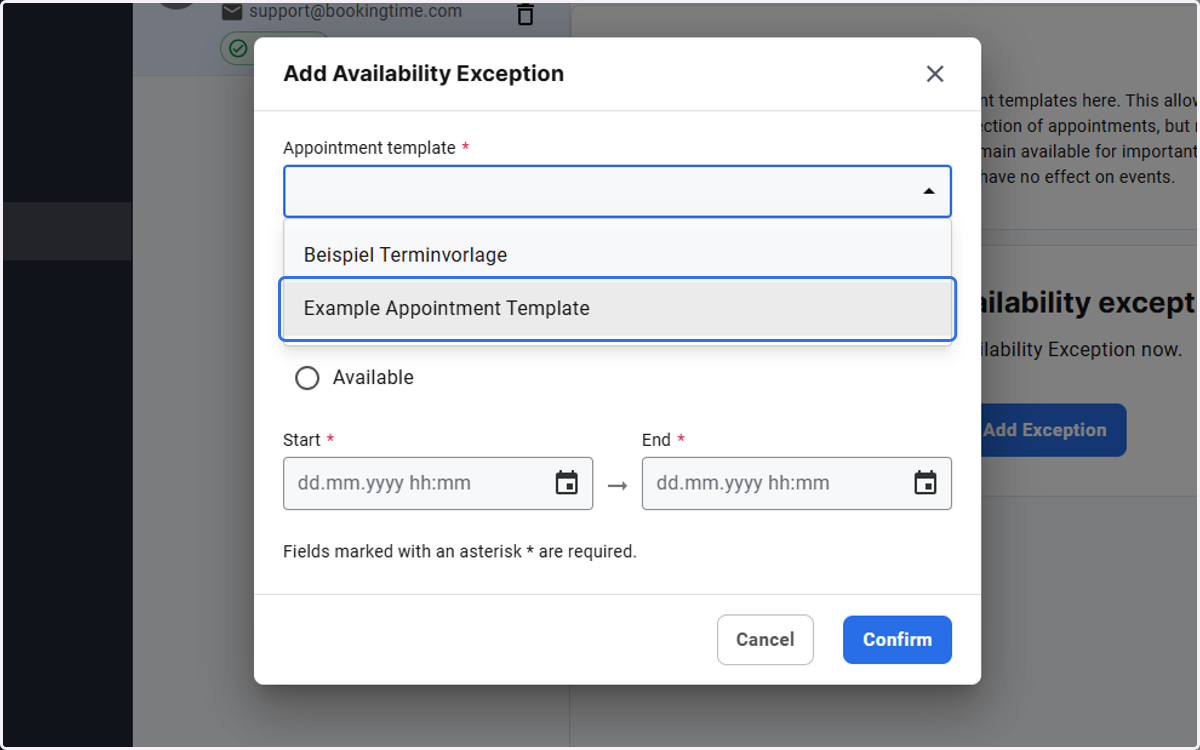The height and width of the screenshot is (750, 1200).
Task: Close the Add Availability Exception dialog
Action: click(x=935, y=74)
